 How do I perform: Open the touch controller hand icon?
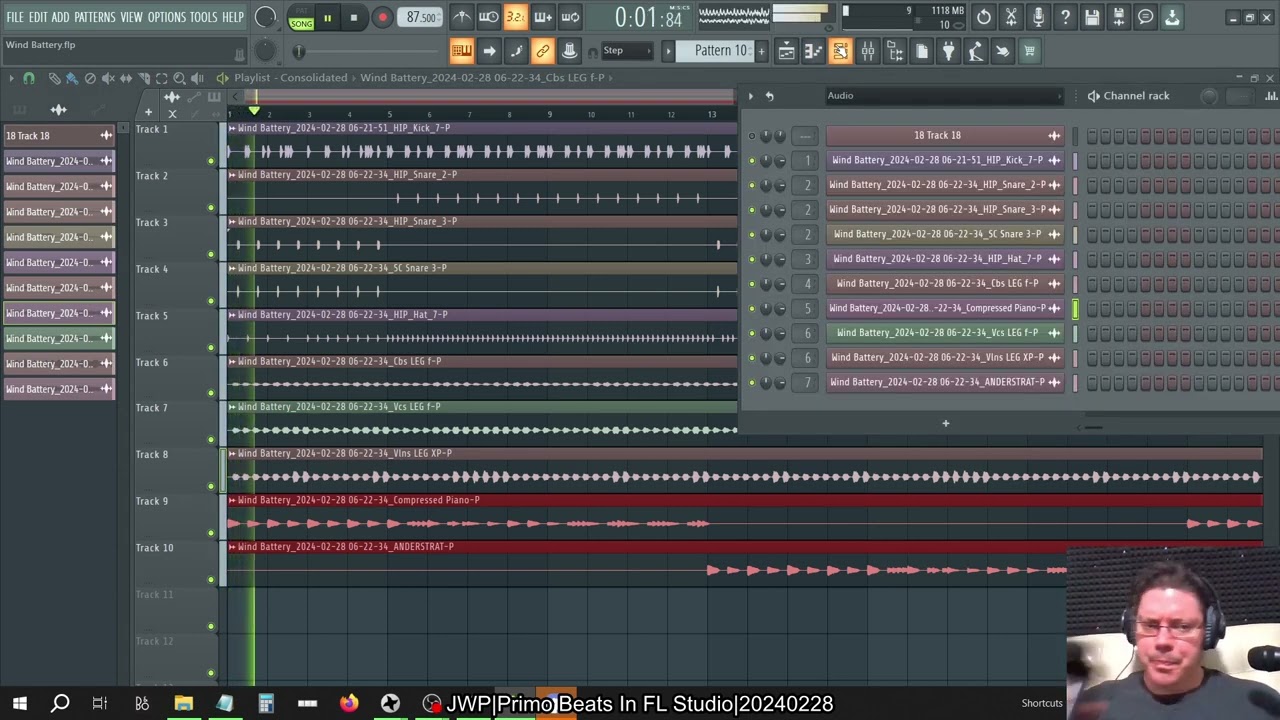(x=1003, y=51)
